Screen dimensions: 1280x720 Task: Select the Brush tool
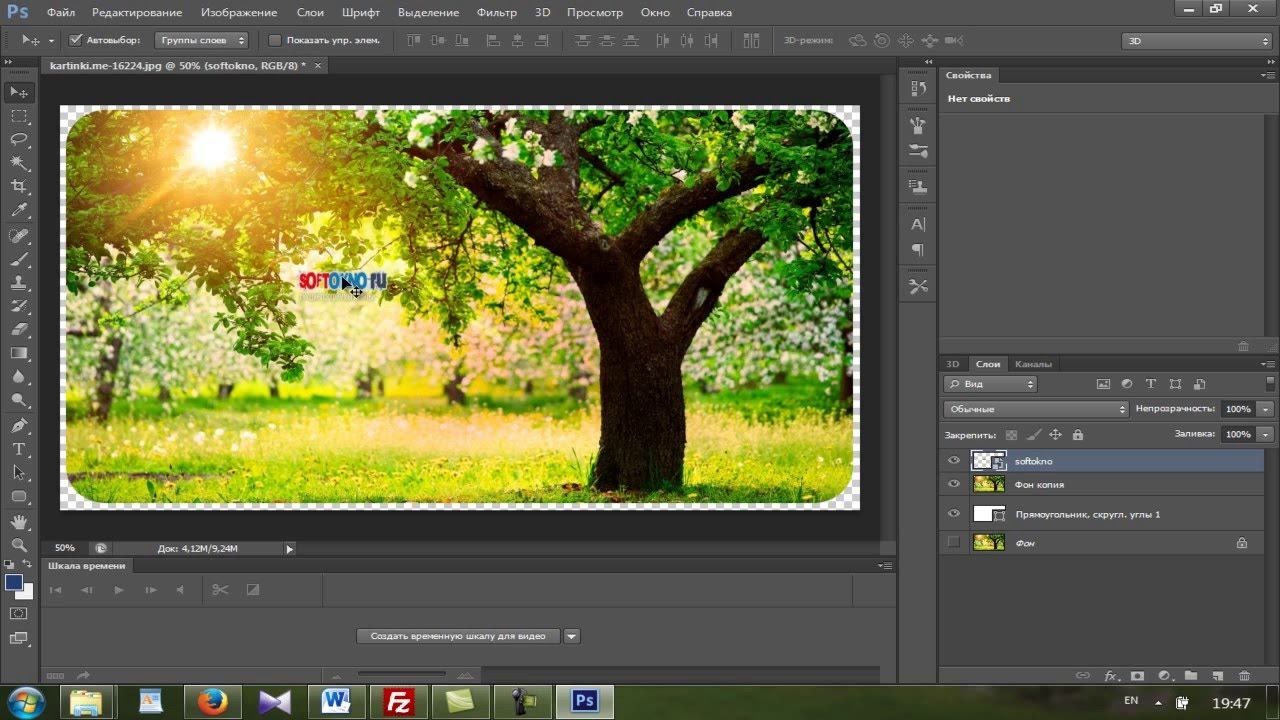19,259
